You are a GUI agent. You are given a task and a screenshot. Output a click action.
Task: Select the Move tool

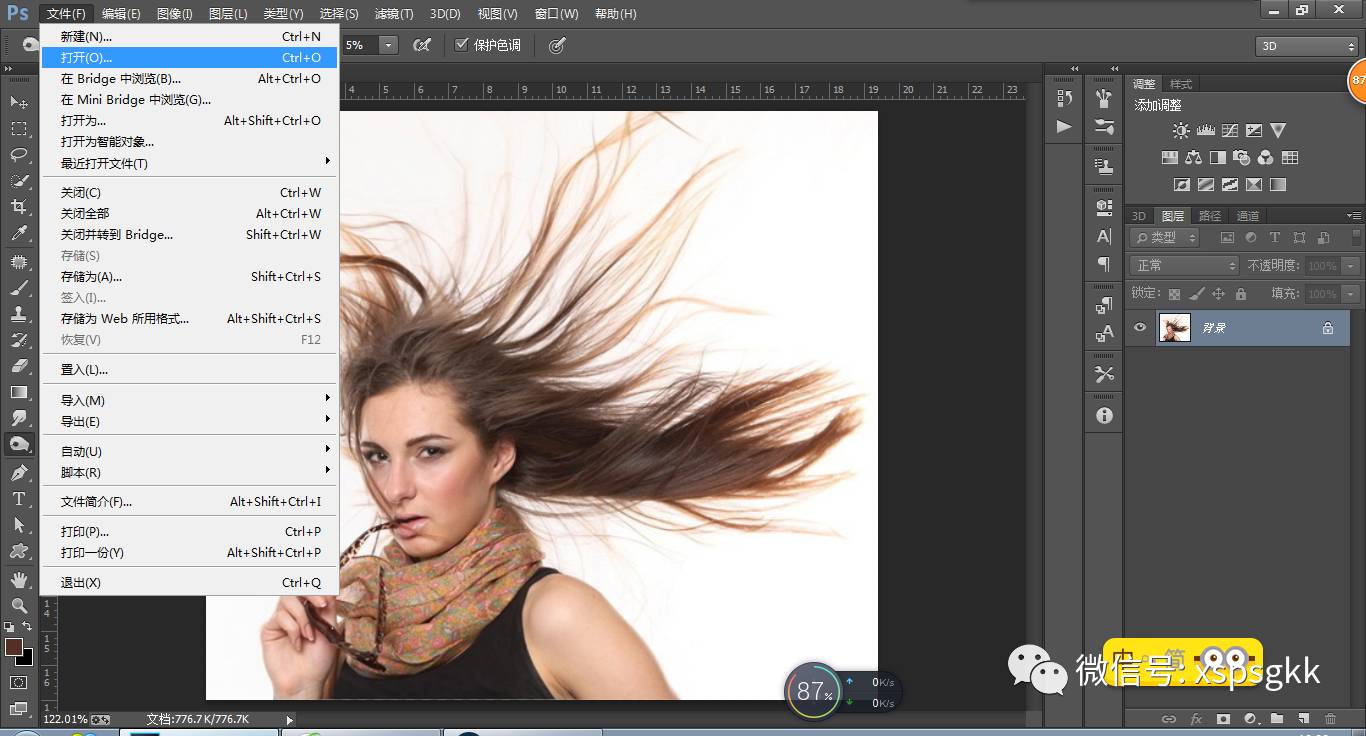click(19, 102)
